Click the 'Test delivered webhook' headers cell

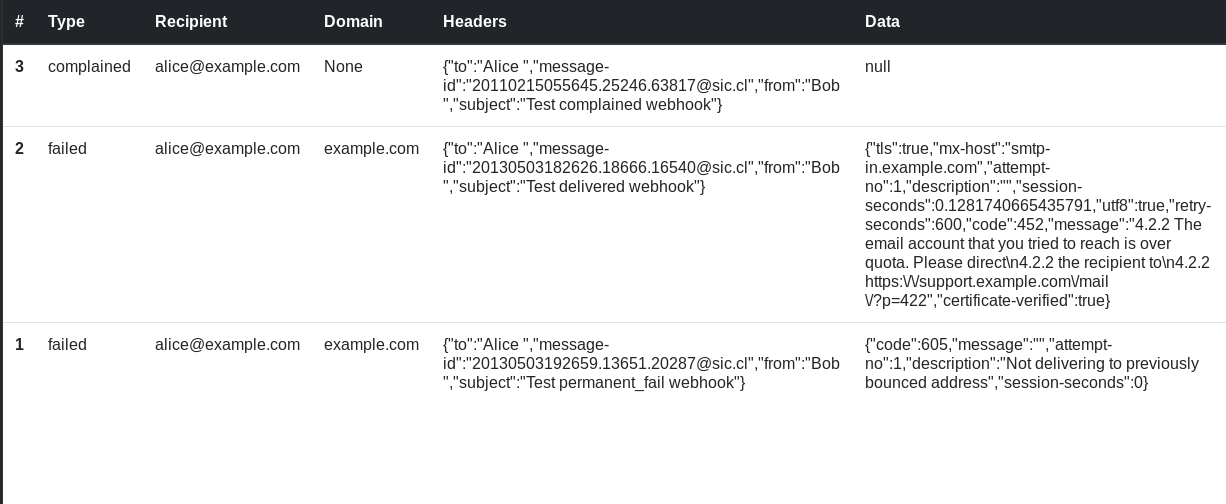[x=641, y=168]
